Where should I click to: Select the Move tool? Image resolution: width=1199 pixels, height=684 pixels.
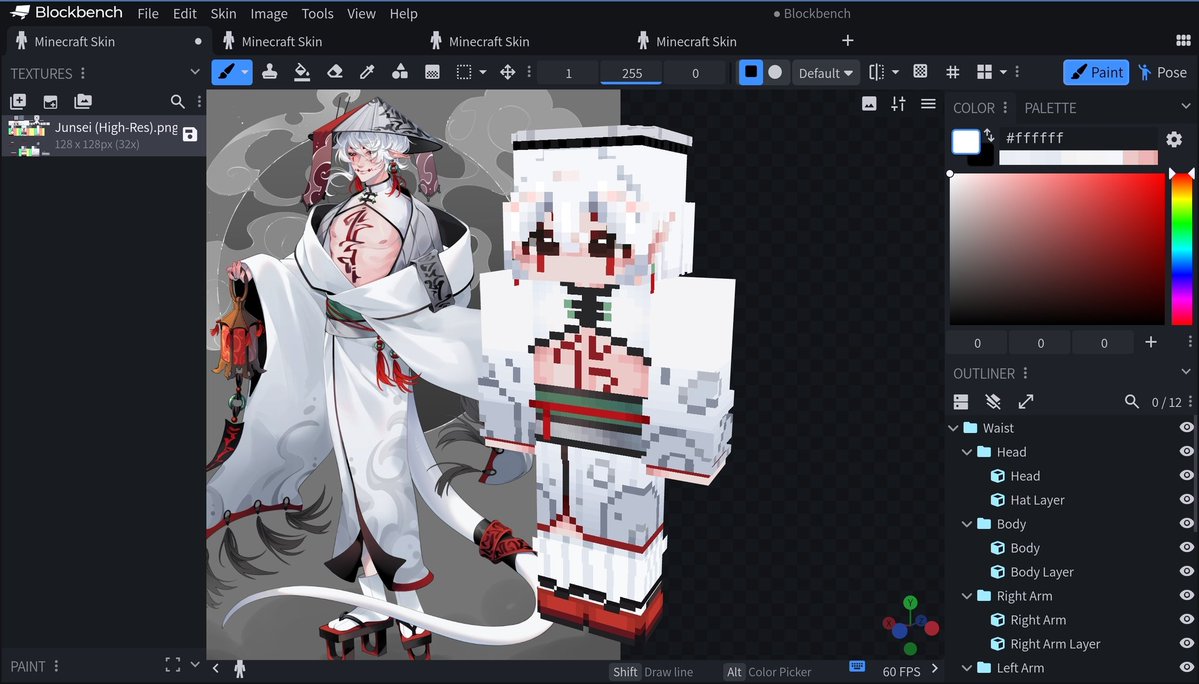click(x=507, y=73)
